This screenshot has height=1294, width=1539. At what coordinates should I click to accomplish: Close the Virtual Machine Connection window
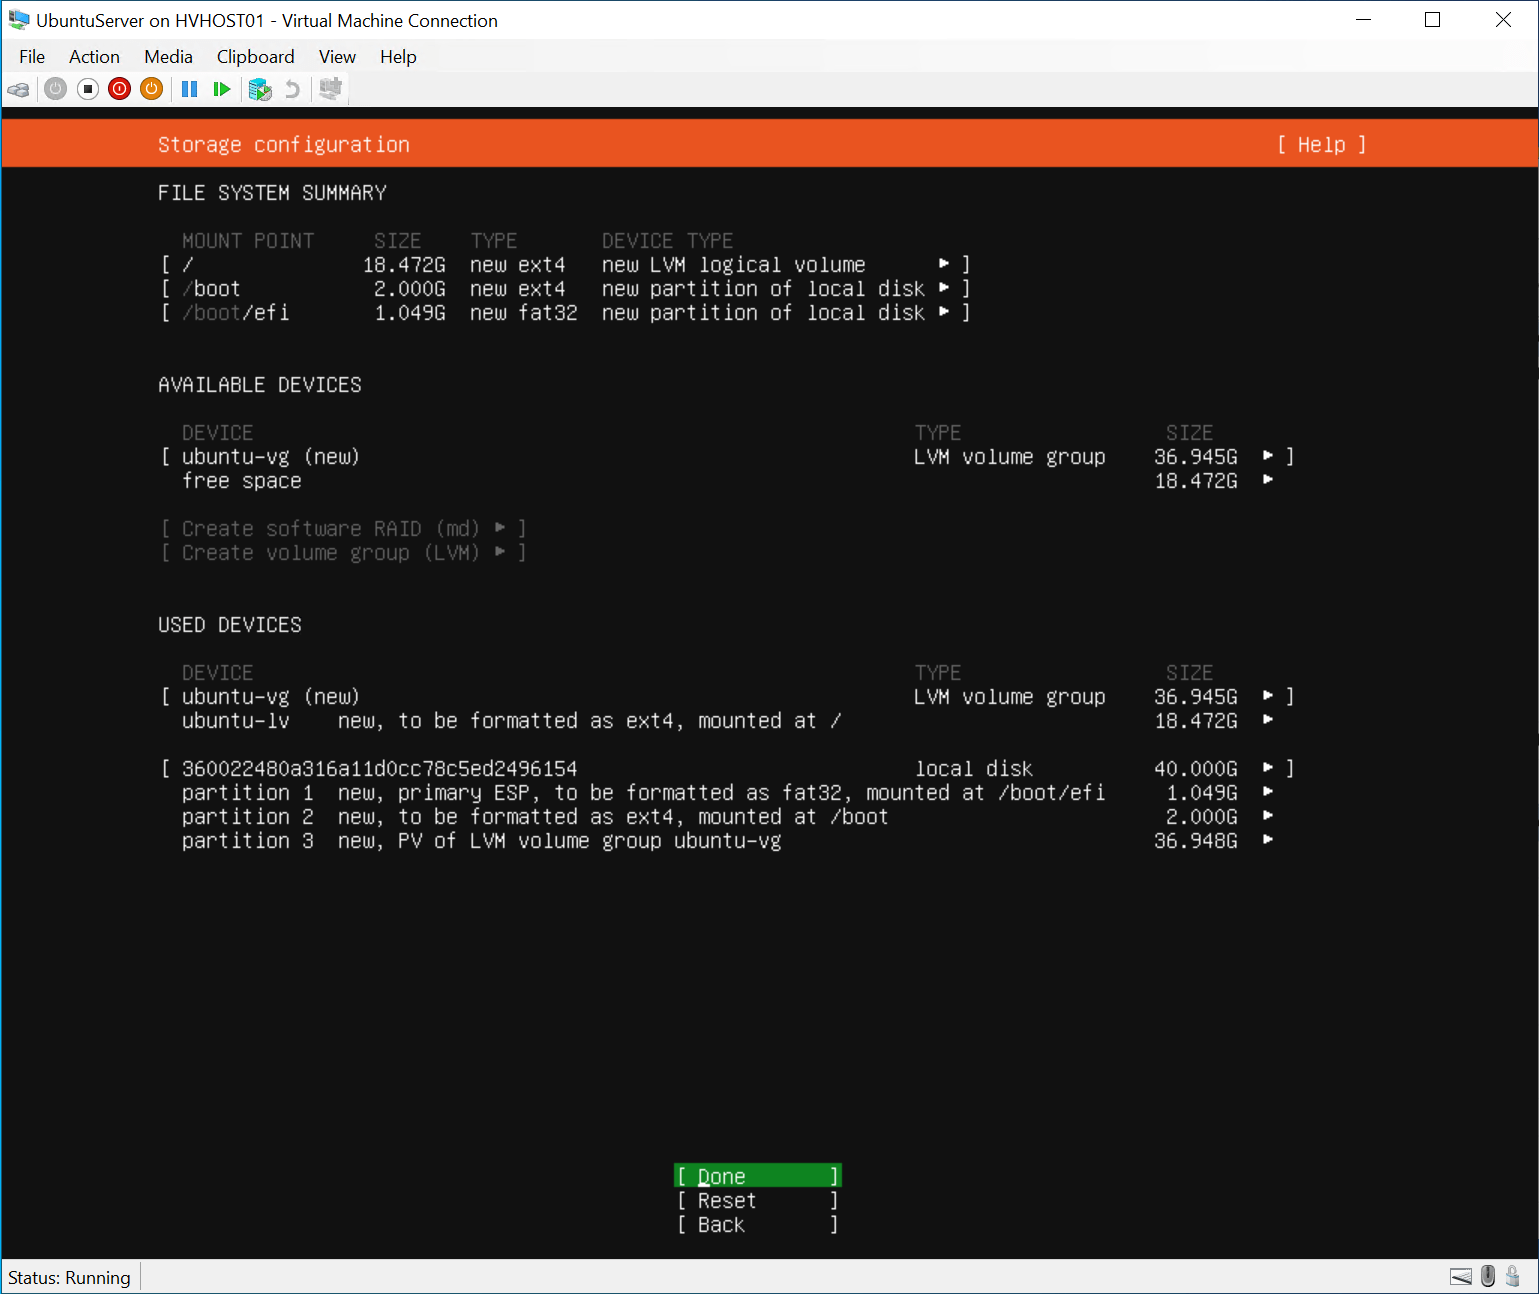point(1503,20)
